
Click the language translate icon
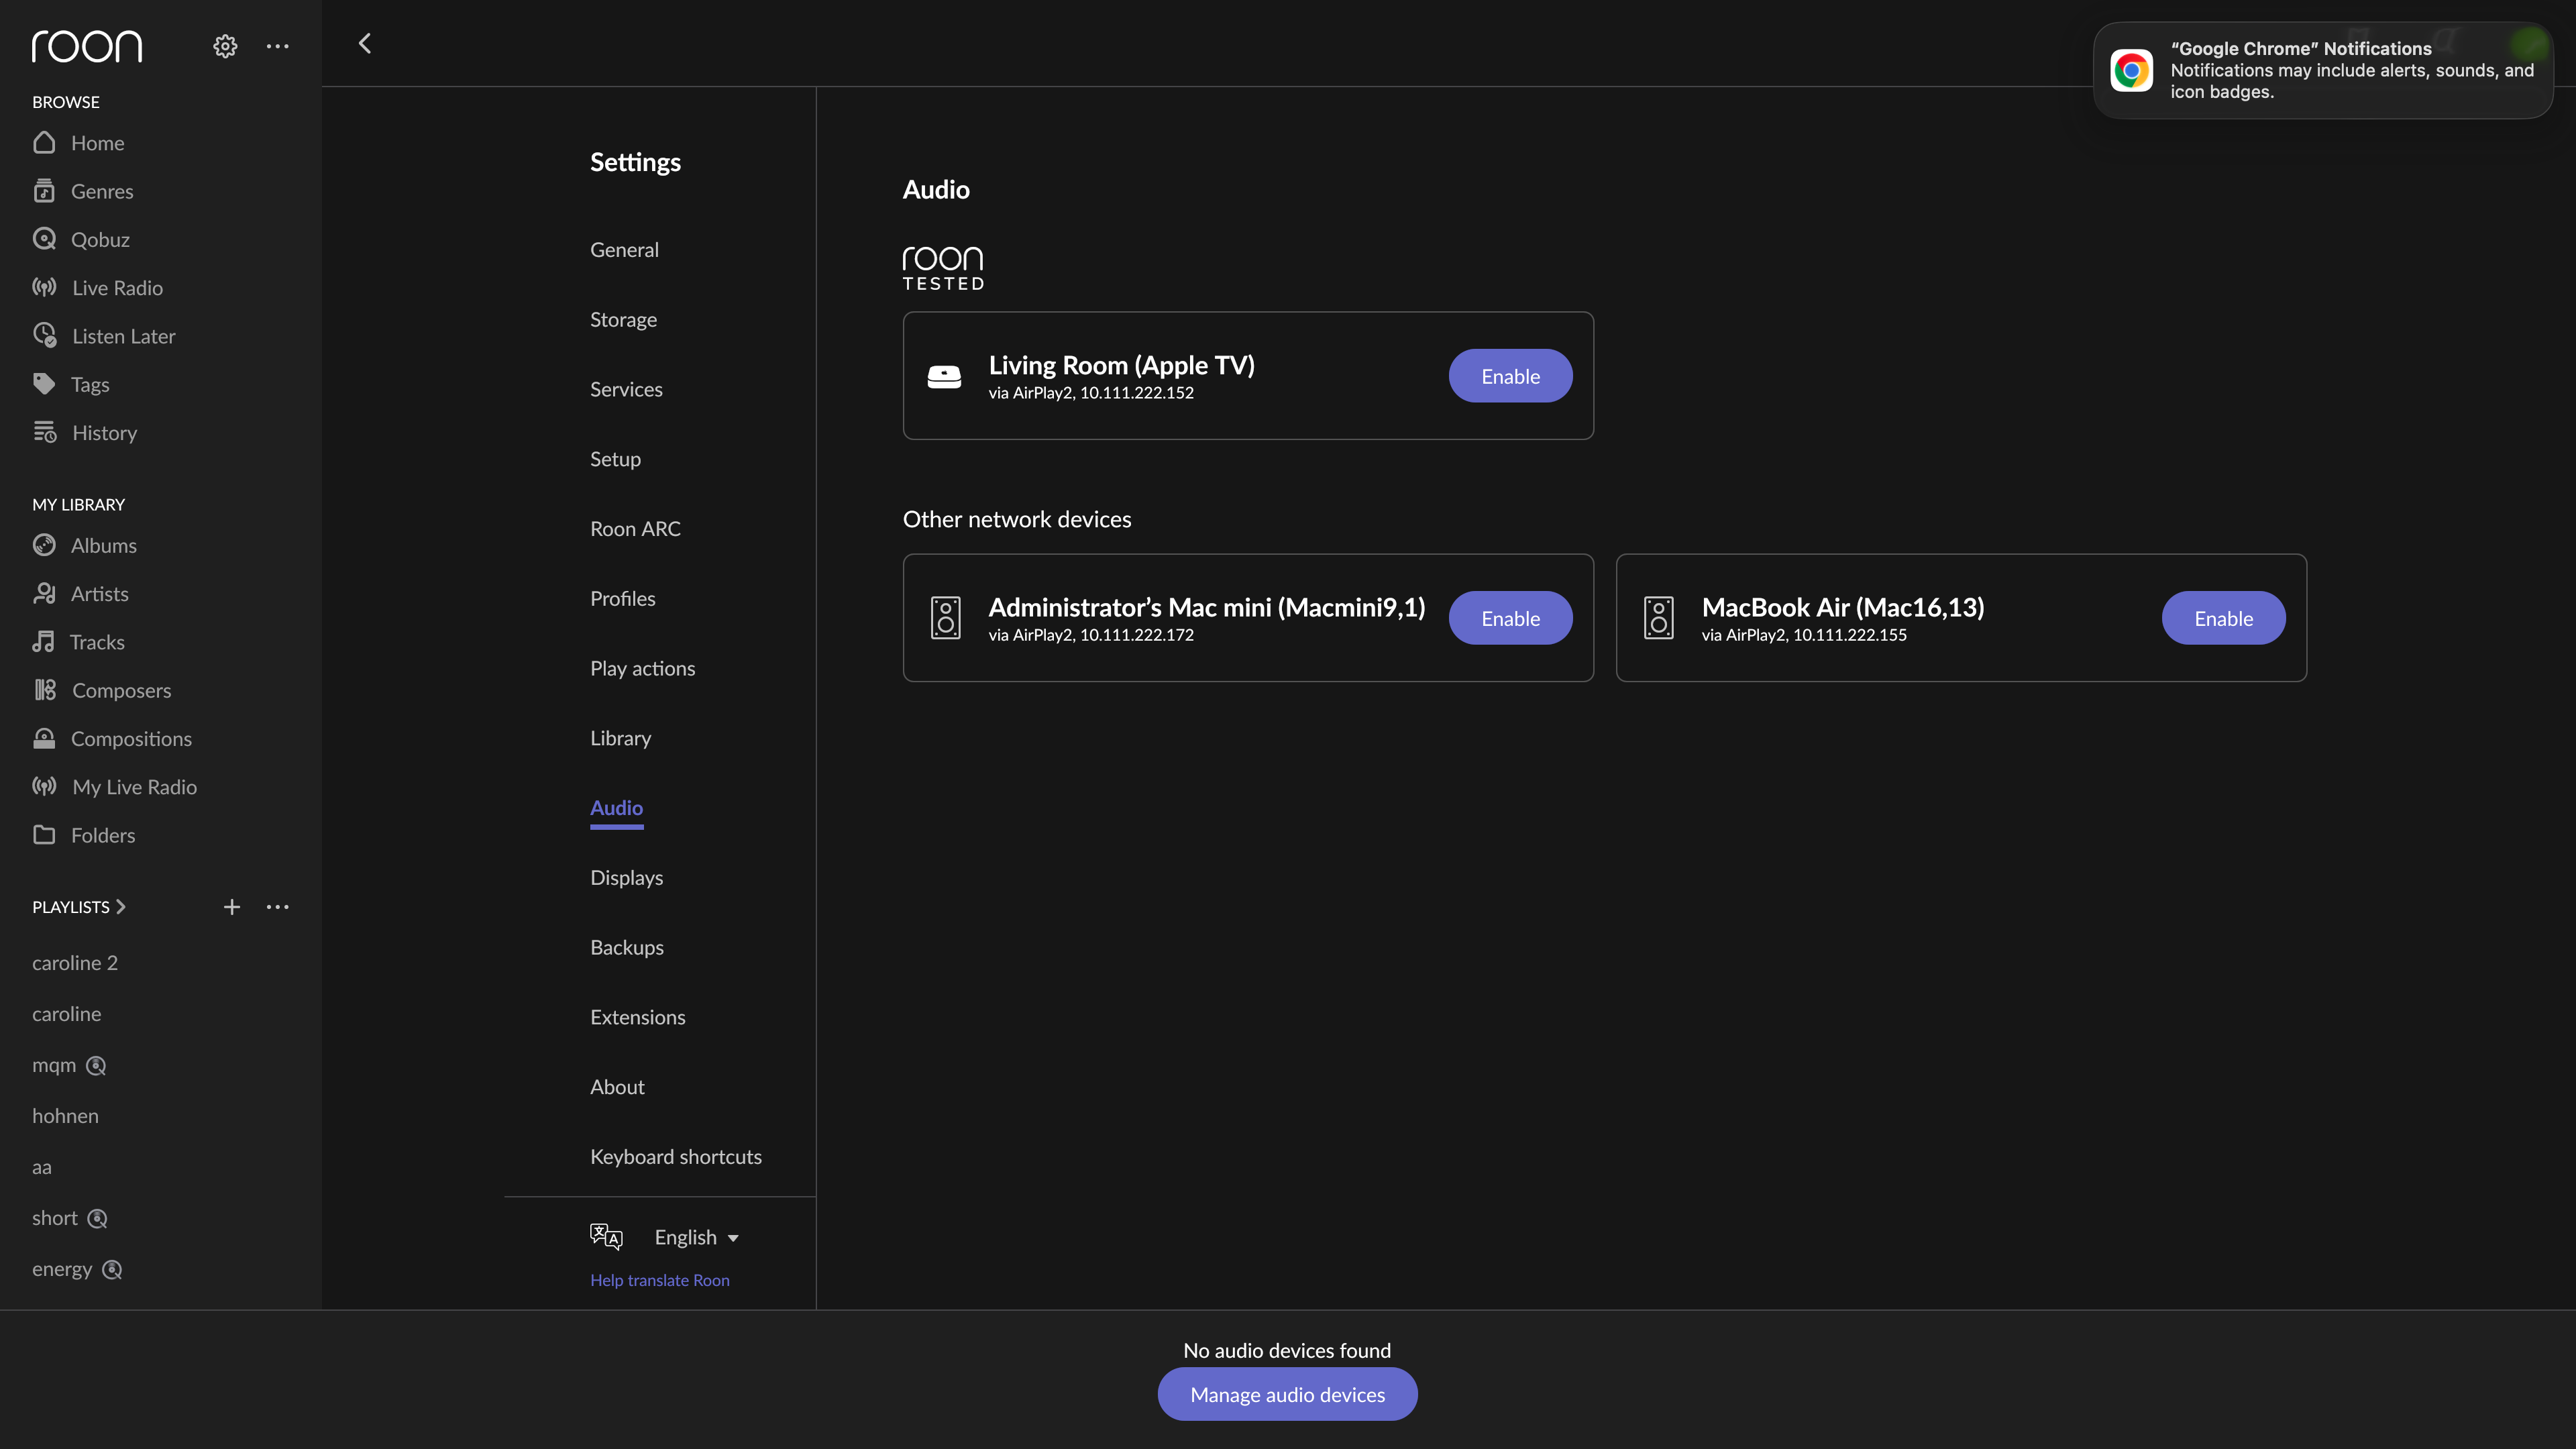[x=606, y=1237]
